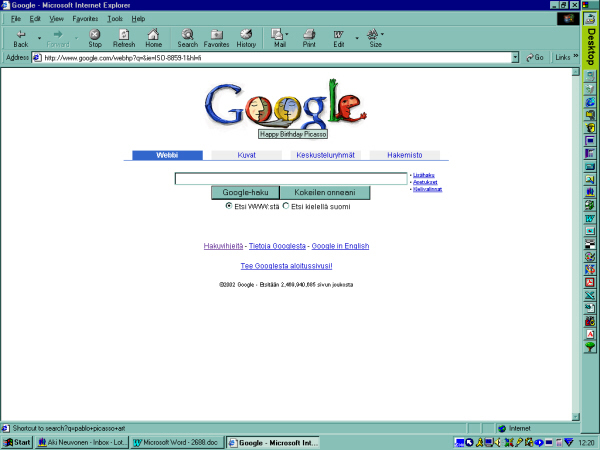Click the Google-haku button
Viewport: 600px width, 450px height.
point(245,192)
